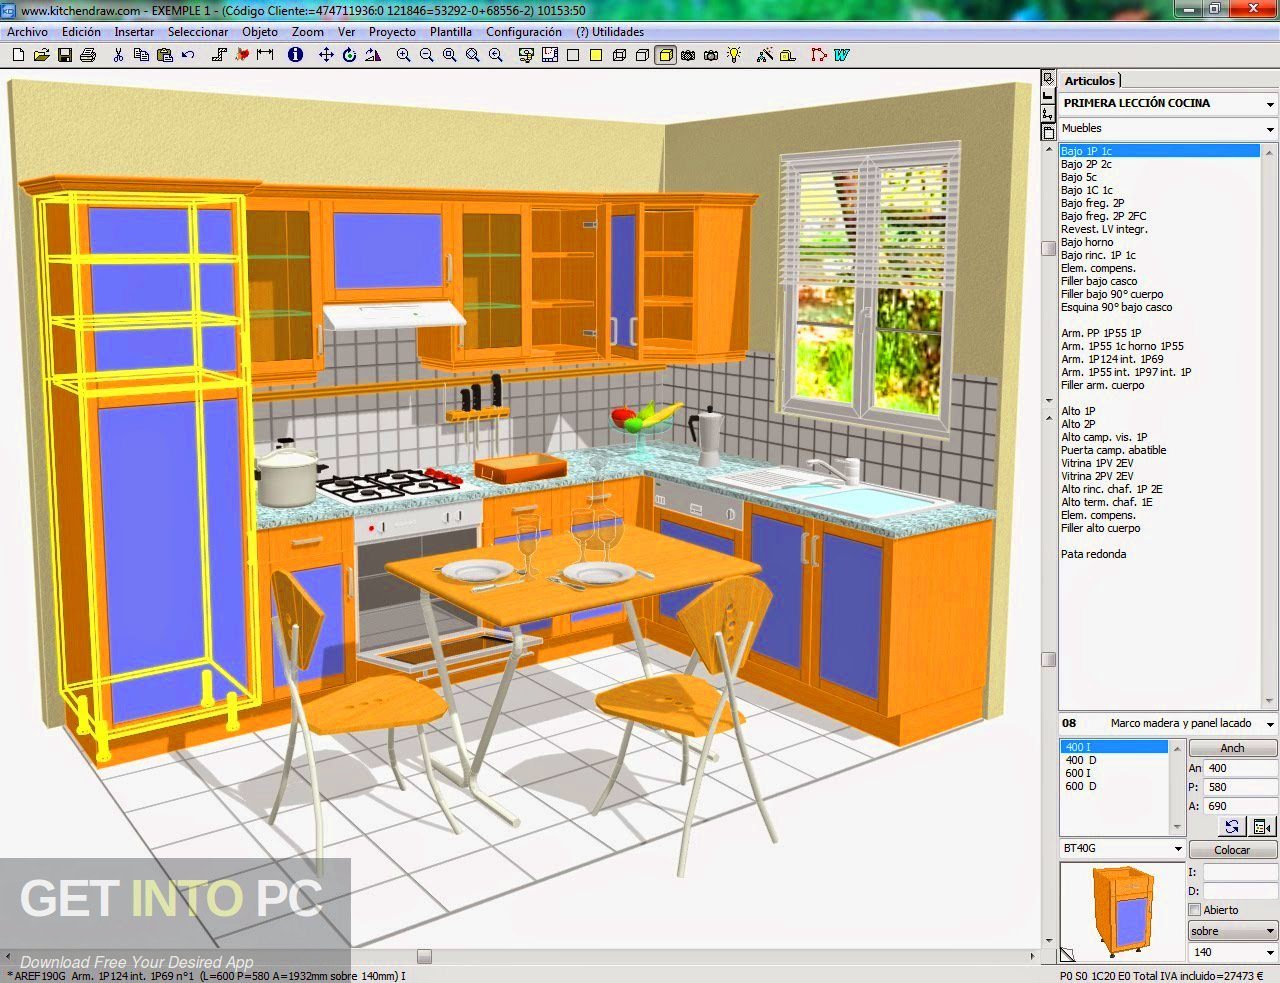This screenshot has height=983, width=1280.
Task: Select 'Bajo horno' in the furniture list
Action: click(x=1087, y=242)
